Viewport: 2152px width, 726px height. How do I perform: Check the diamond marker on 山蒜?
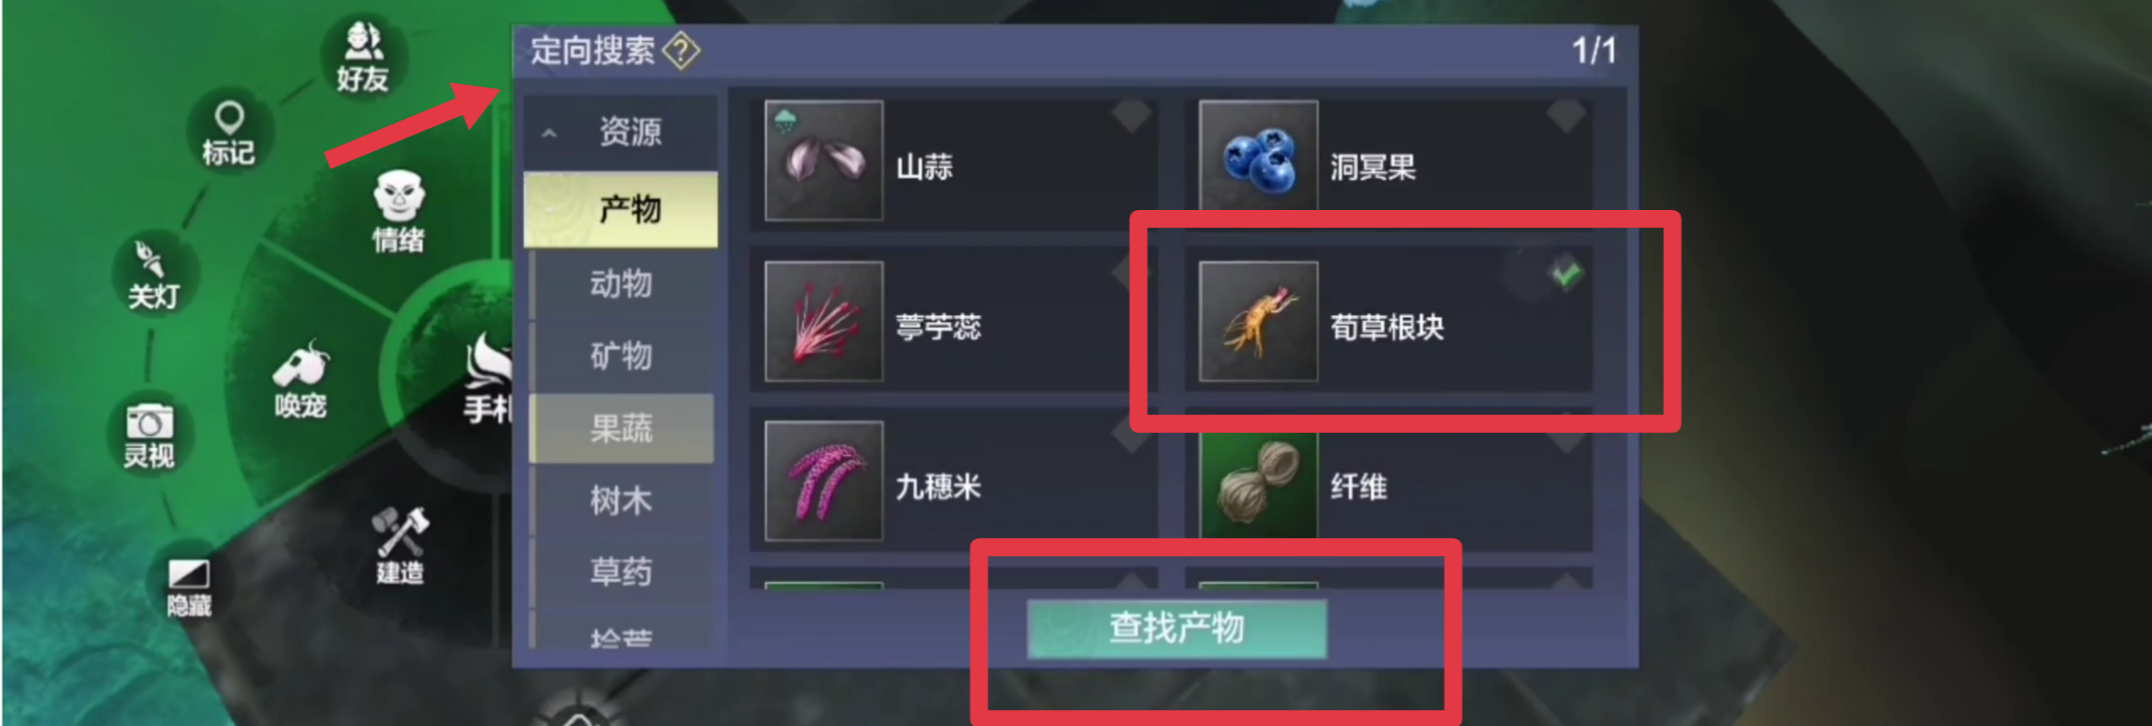click(x=1131, y=114)
